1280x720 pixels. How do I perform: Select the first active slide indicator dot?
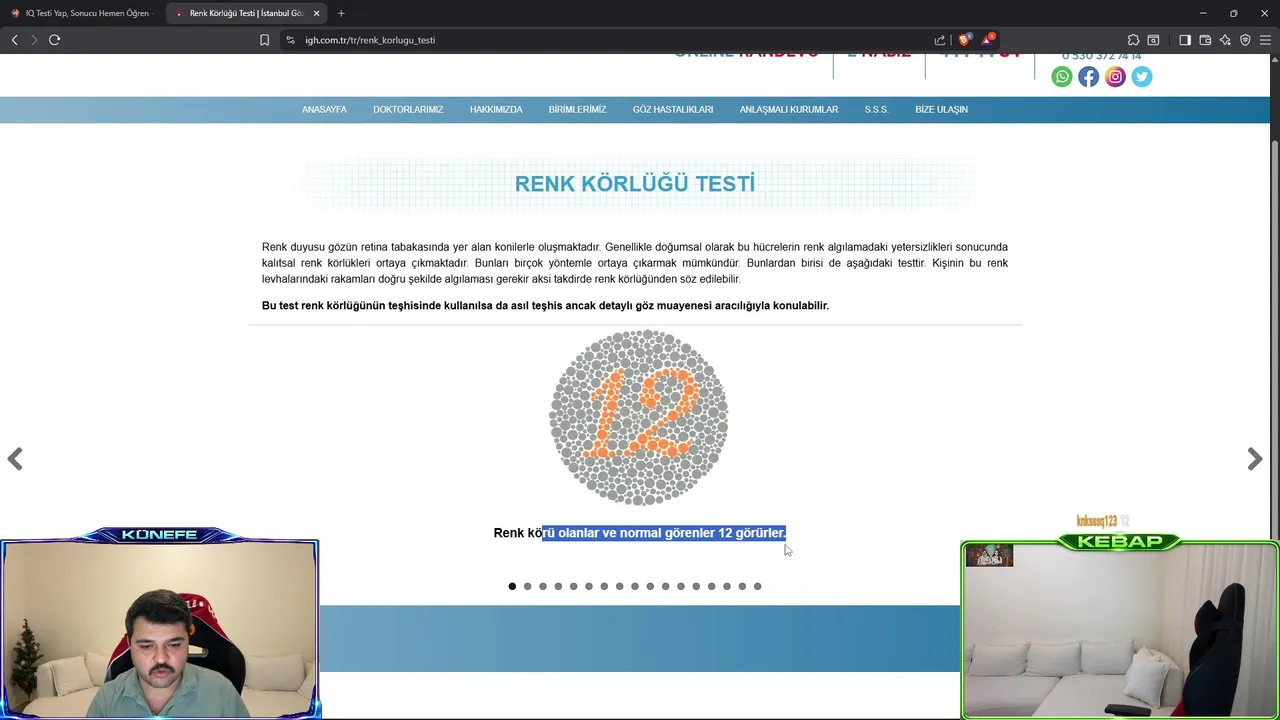512,586
